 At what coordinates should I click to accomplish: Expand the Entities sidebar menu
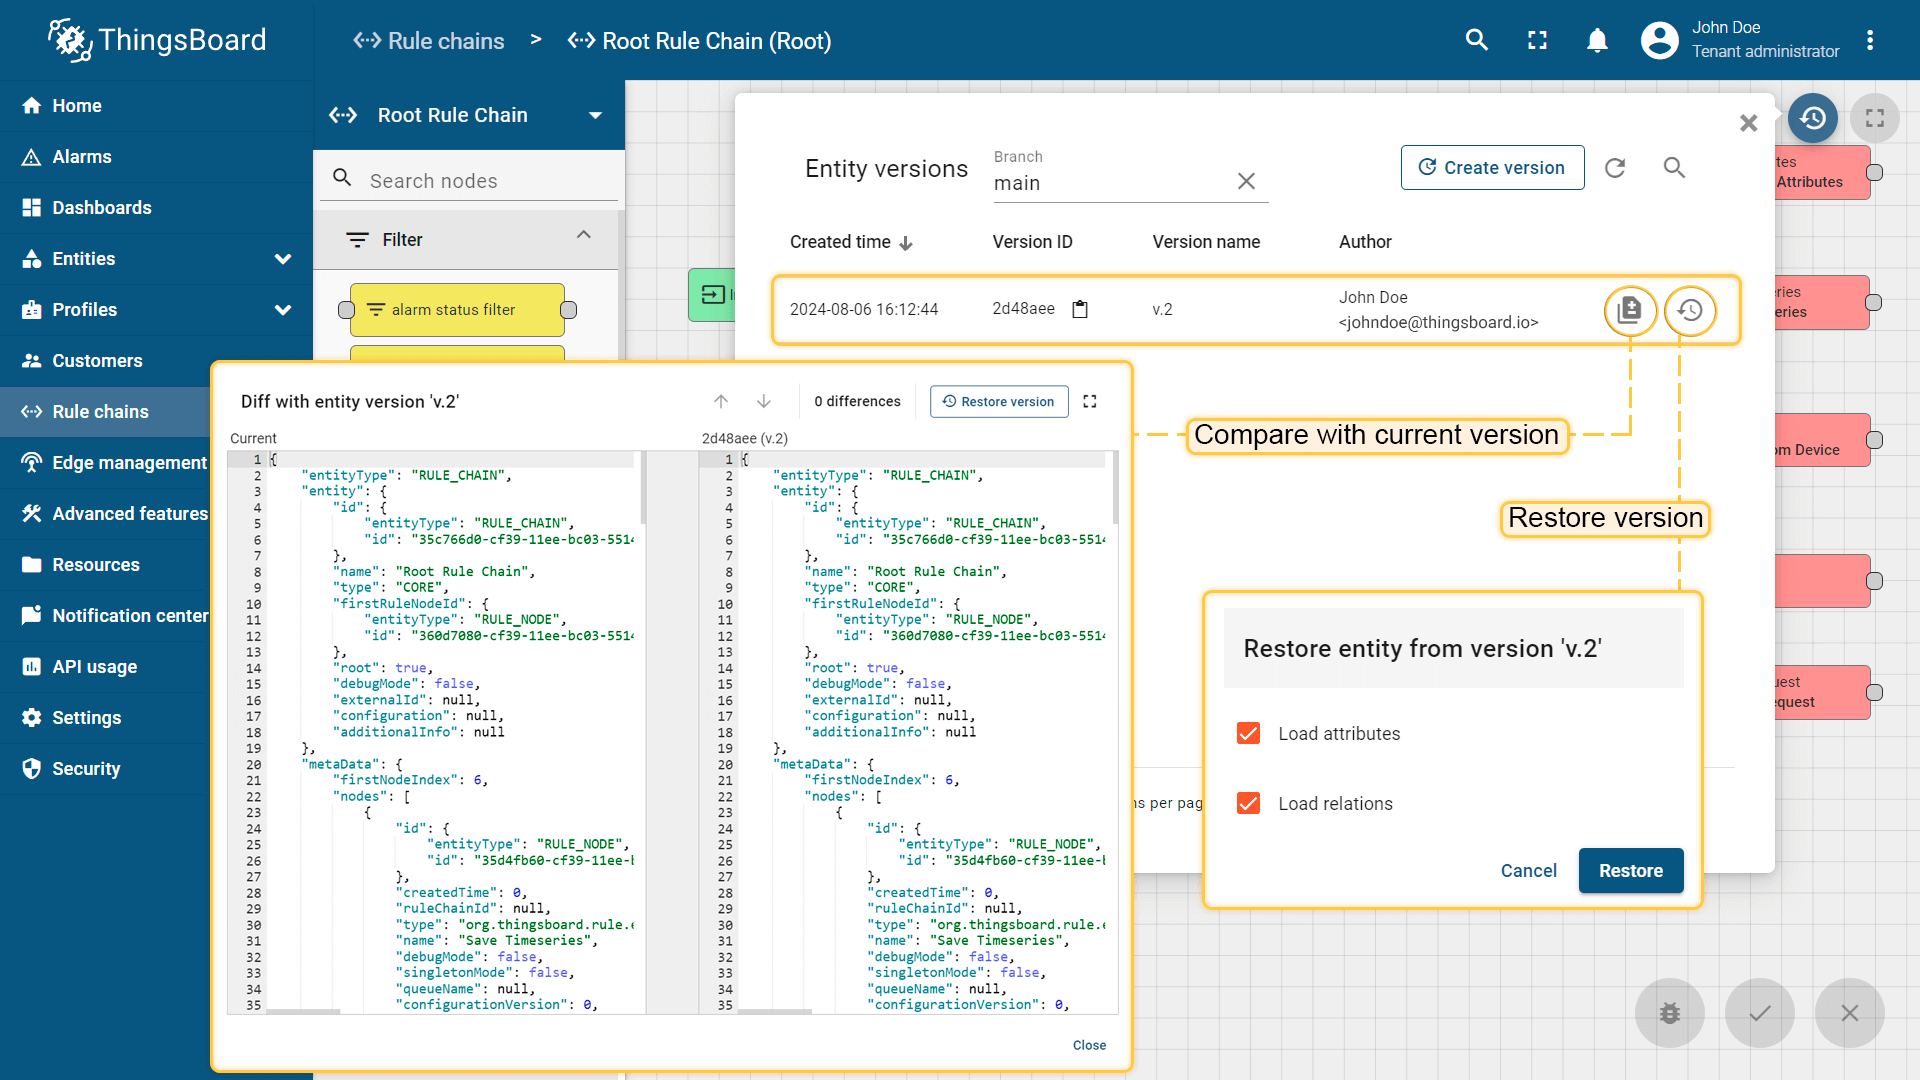(283, 259)
